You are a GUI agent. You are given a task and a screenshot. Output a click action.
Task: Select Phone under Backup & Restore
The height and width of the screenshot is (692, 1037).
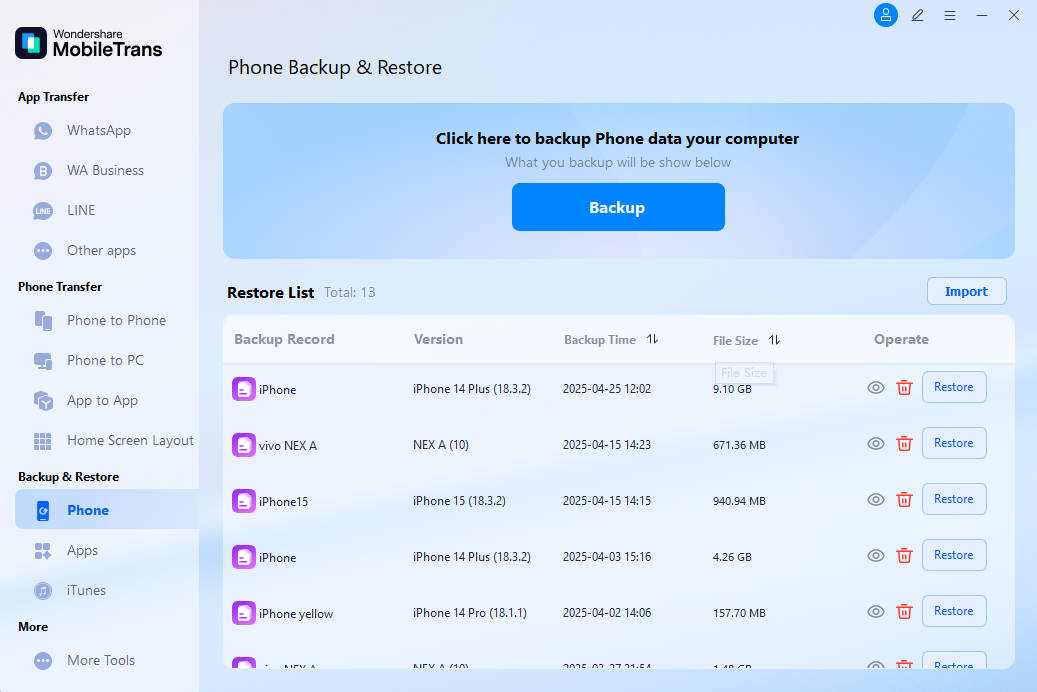click(x=106, y=510)
